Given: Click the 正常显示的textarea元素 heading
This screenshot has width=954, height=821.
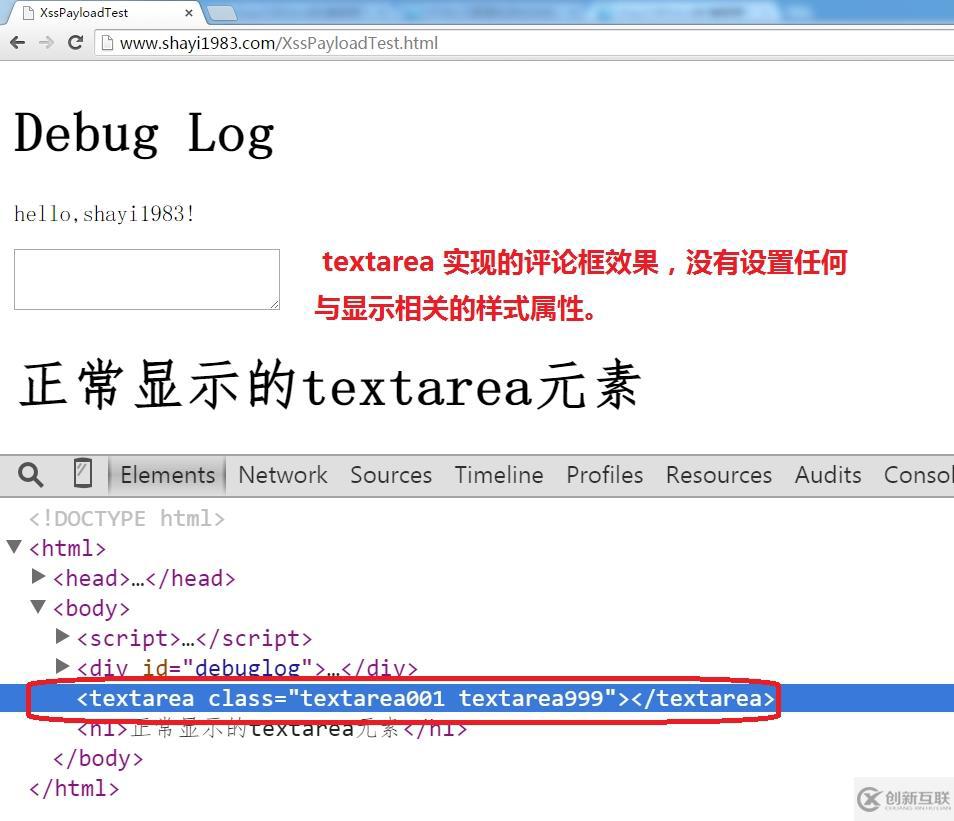Looking at the screenshot, I should [x=330, y=385].
